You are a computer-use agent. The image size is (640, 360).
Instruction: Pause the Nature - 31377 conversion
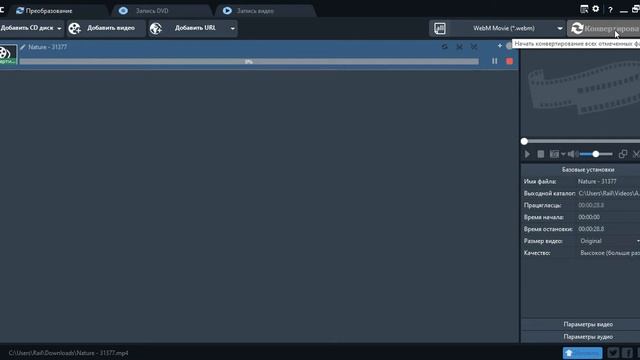495,61
